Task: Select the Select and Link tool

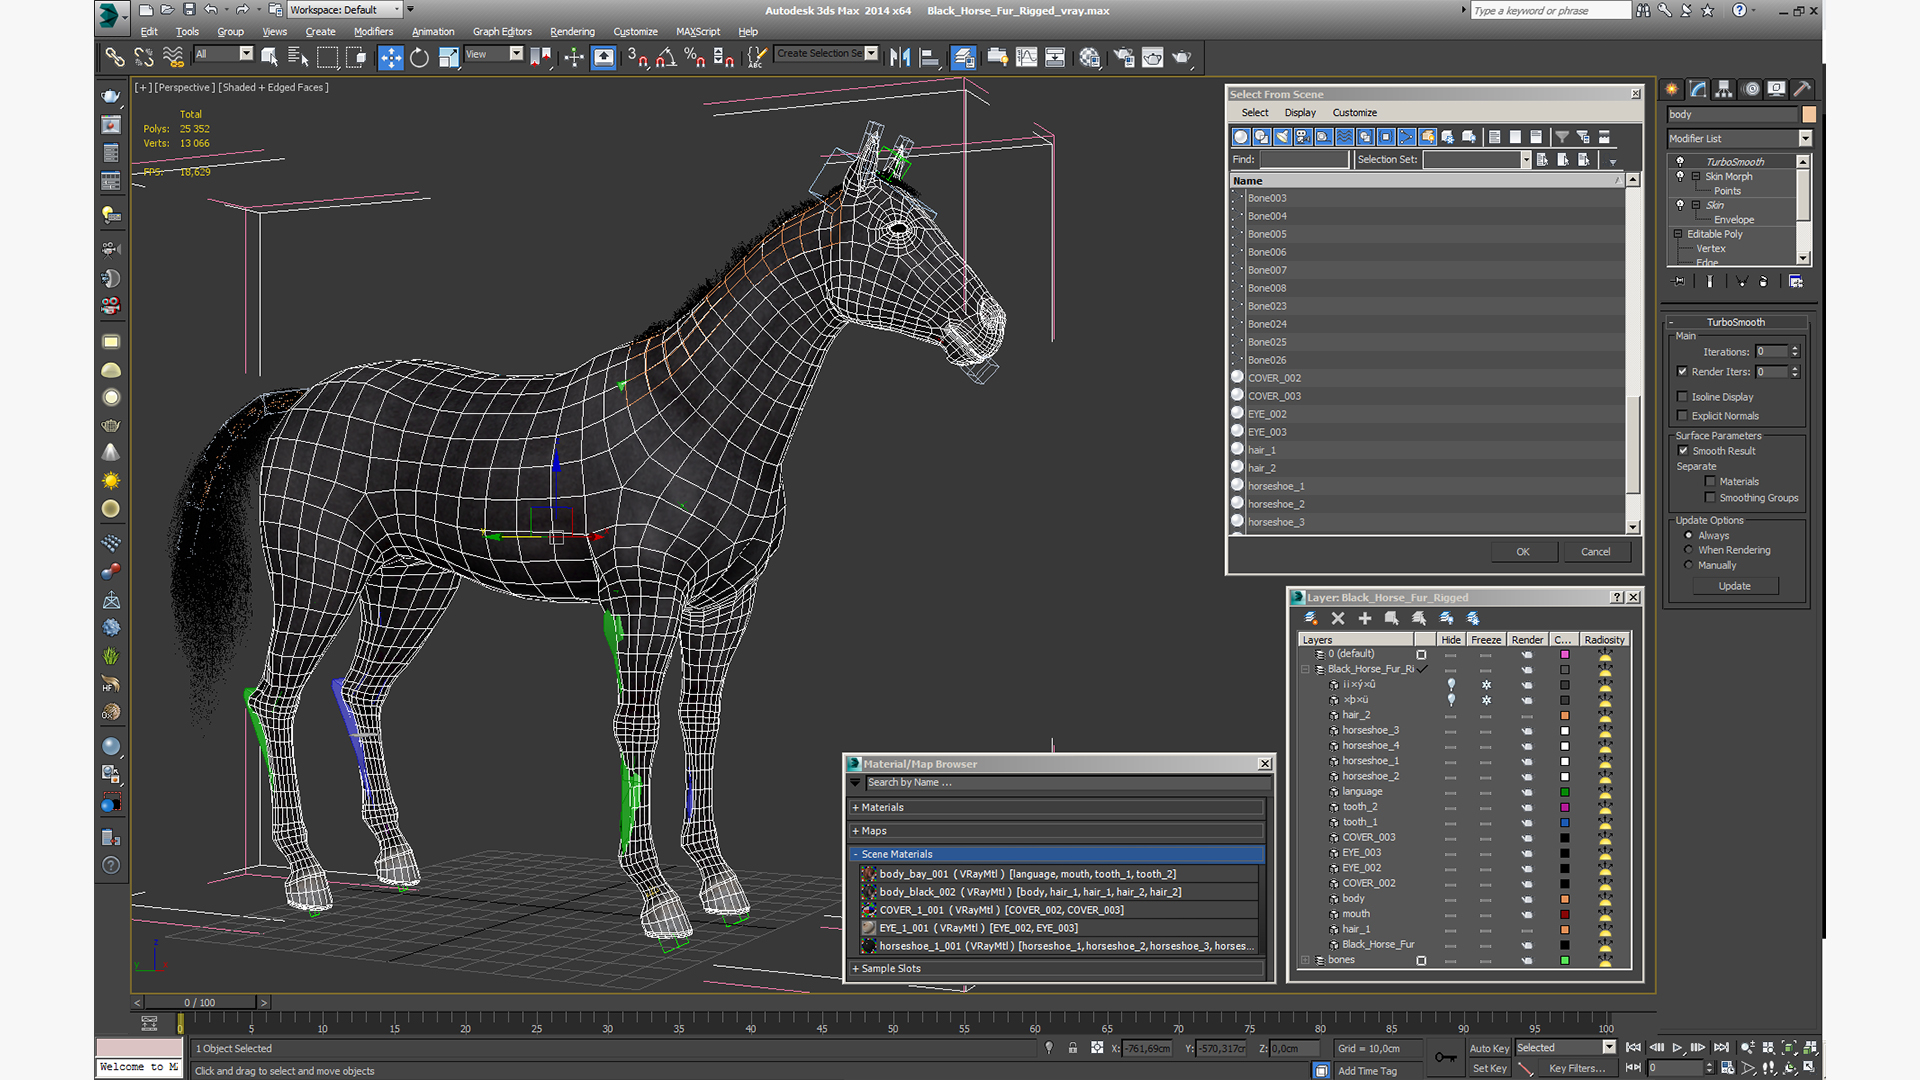Action: point(115,57)
